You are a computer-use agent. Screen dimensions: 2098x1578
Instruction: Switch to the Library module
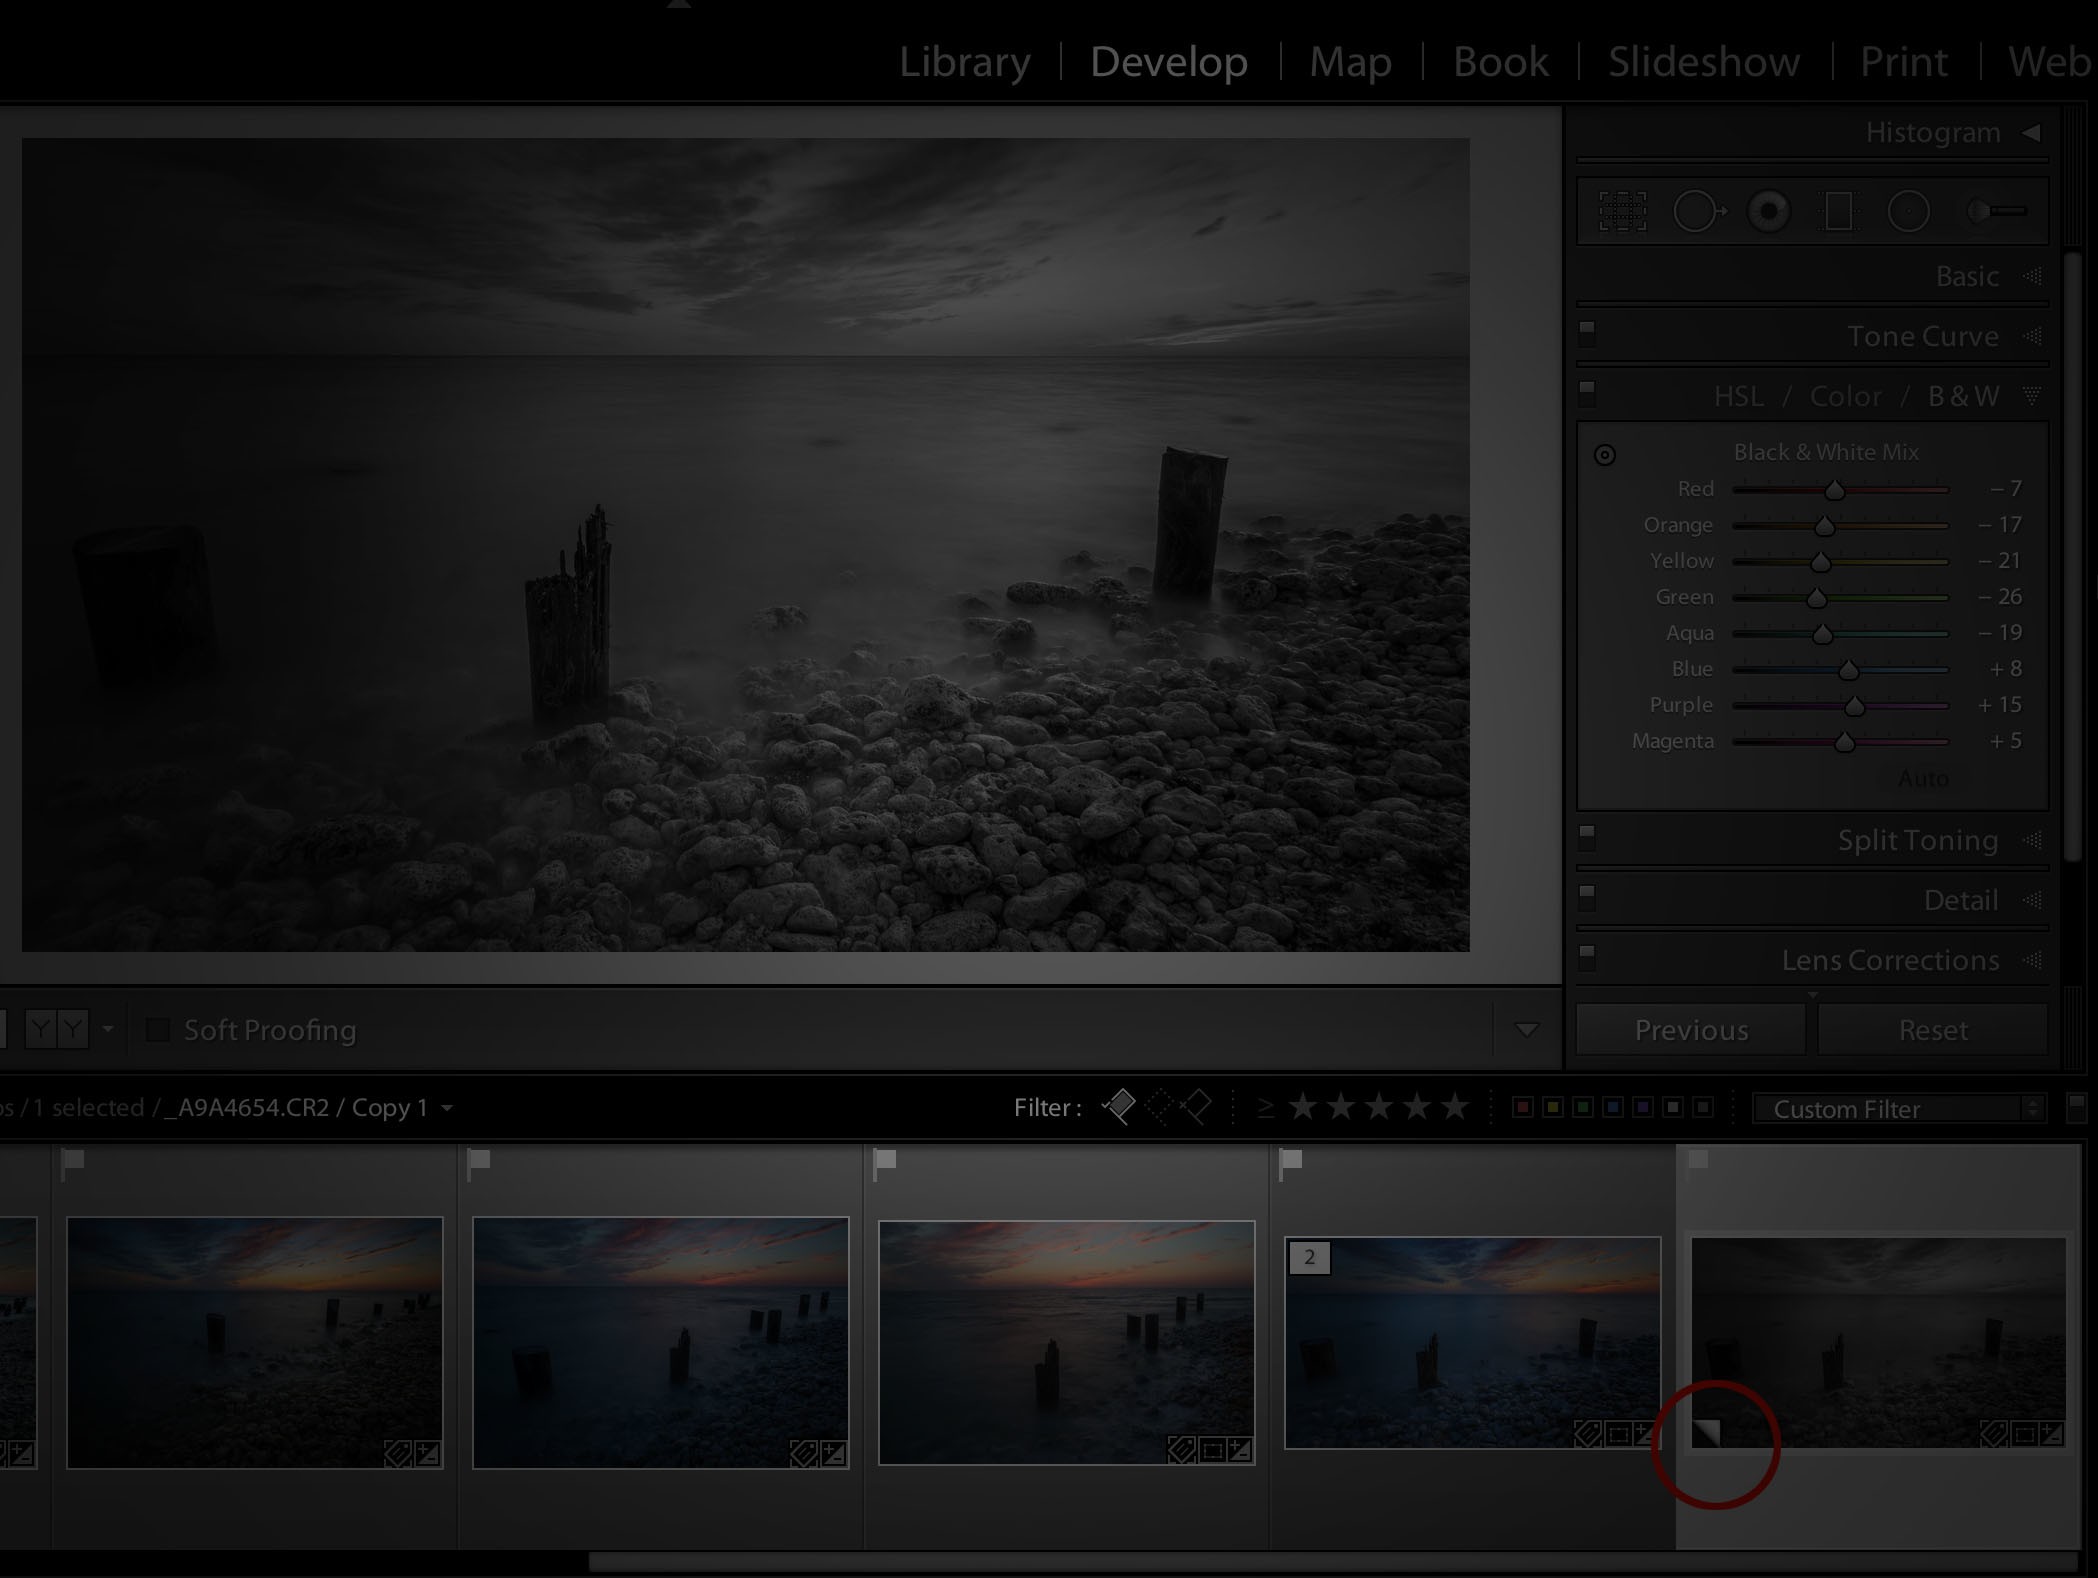[x=964, y=60]
